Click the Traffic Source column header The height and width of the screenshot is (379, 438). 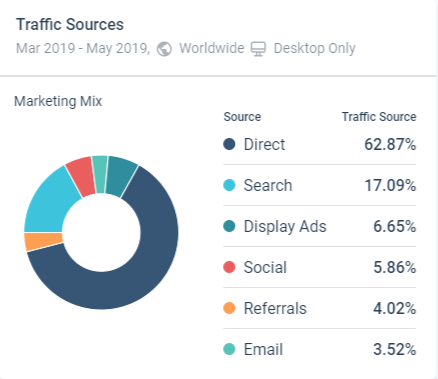[379, 117]
